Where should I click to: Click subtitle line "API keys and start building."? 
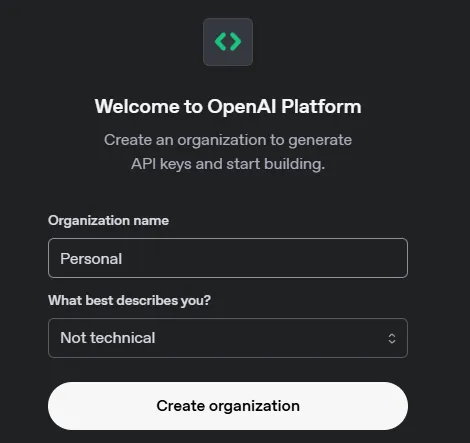coord(228,164)
